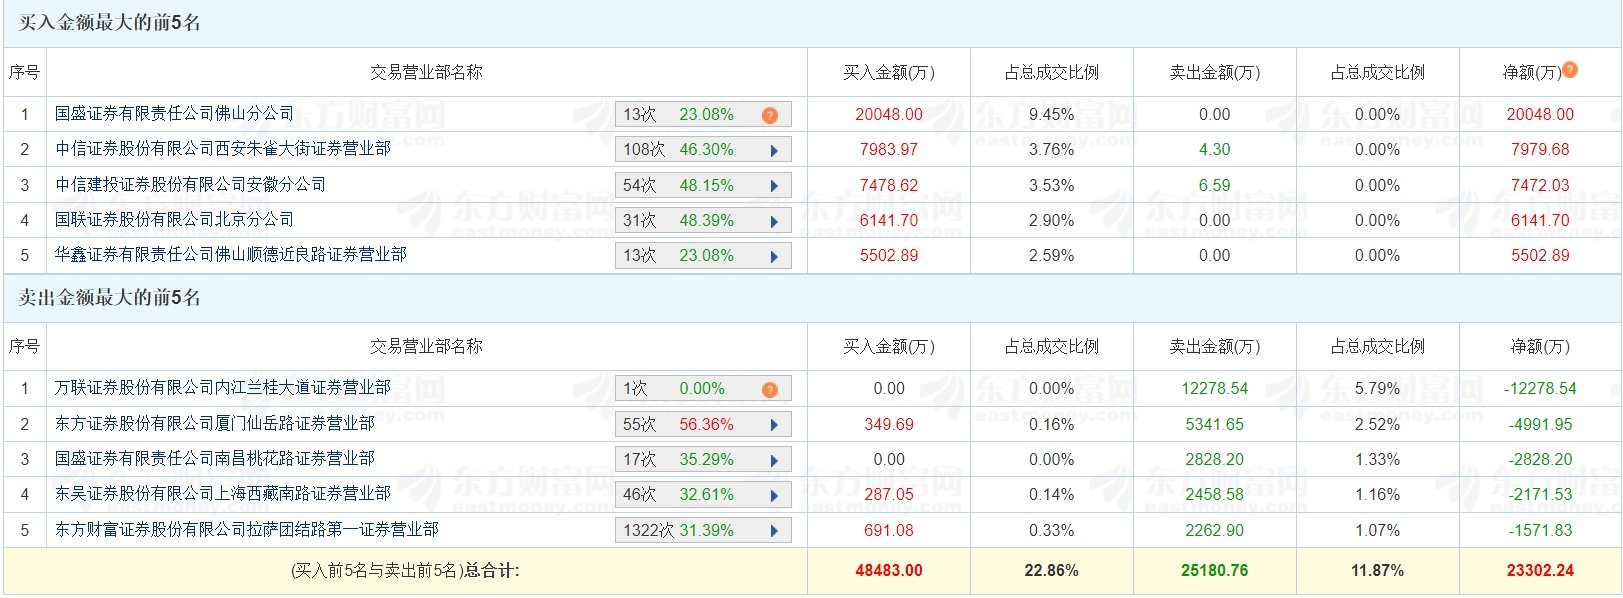Click 卖出金额最大的前5名 section title

[109, 298]
